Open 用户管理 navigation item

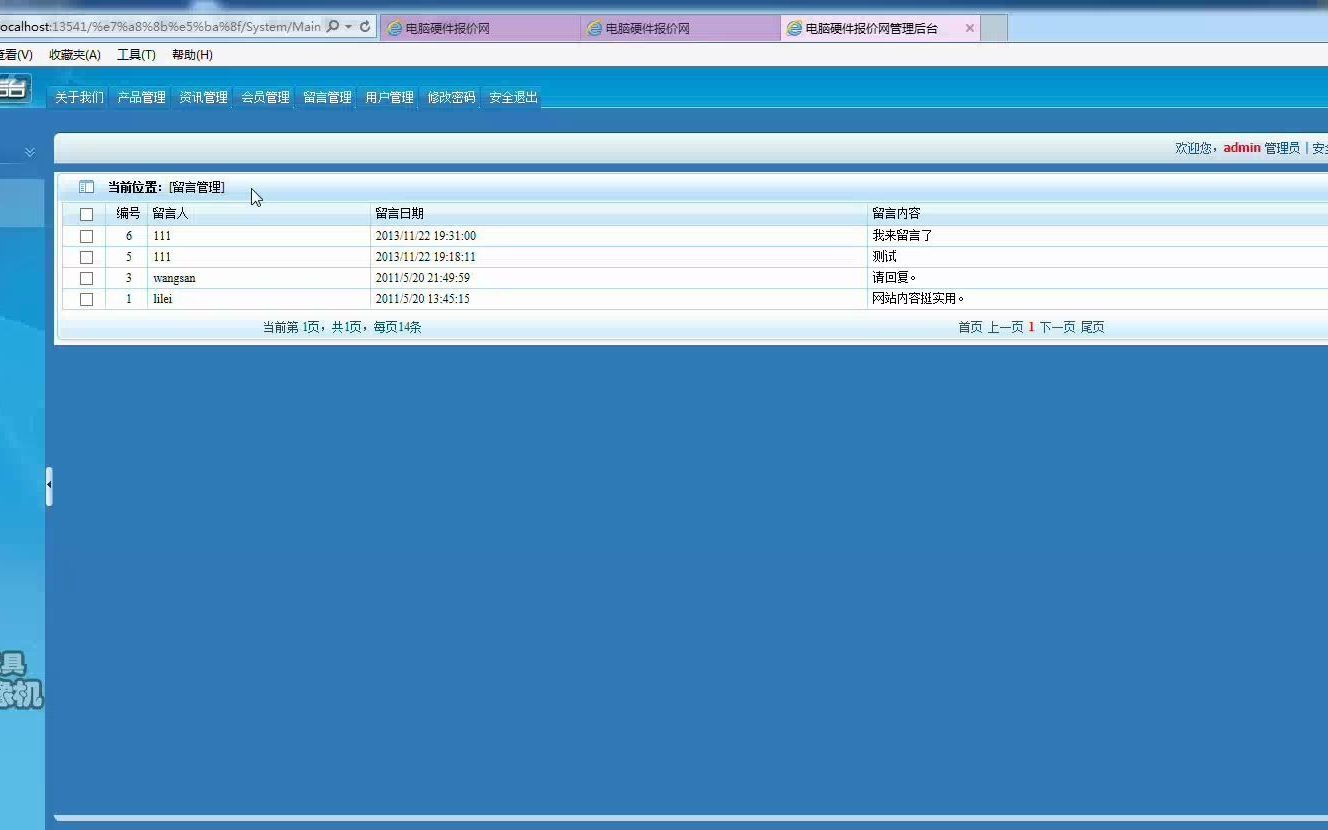point(389,97)
